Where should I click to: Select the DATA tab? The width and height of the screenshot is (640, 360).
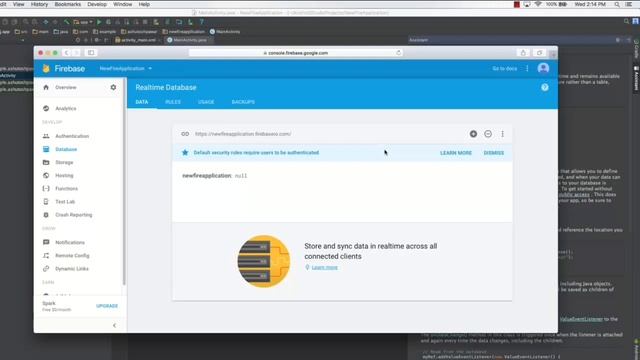point(142,102)
